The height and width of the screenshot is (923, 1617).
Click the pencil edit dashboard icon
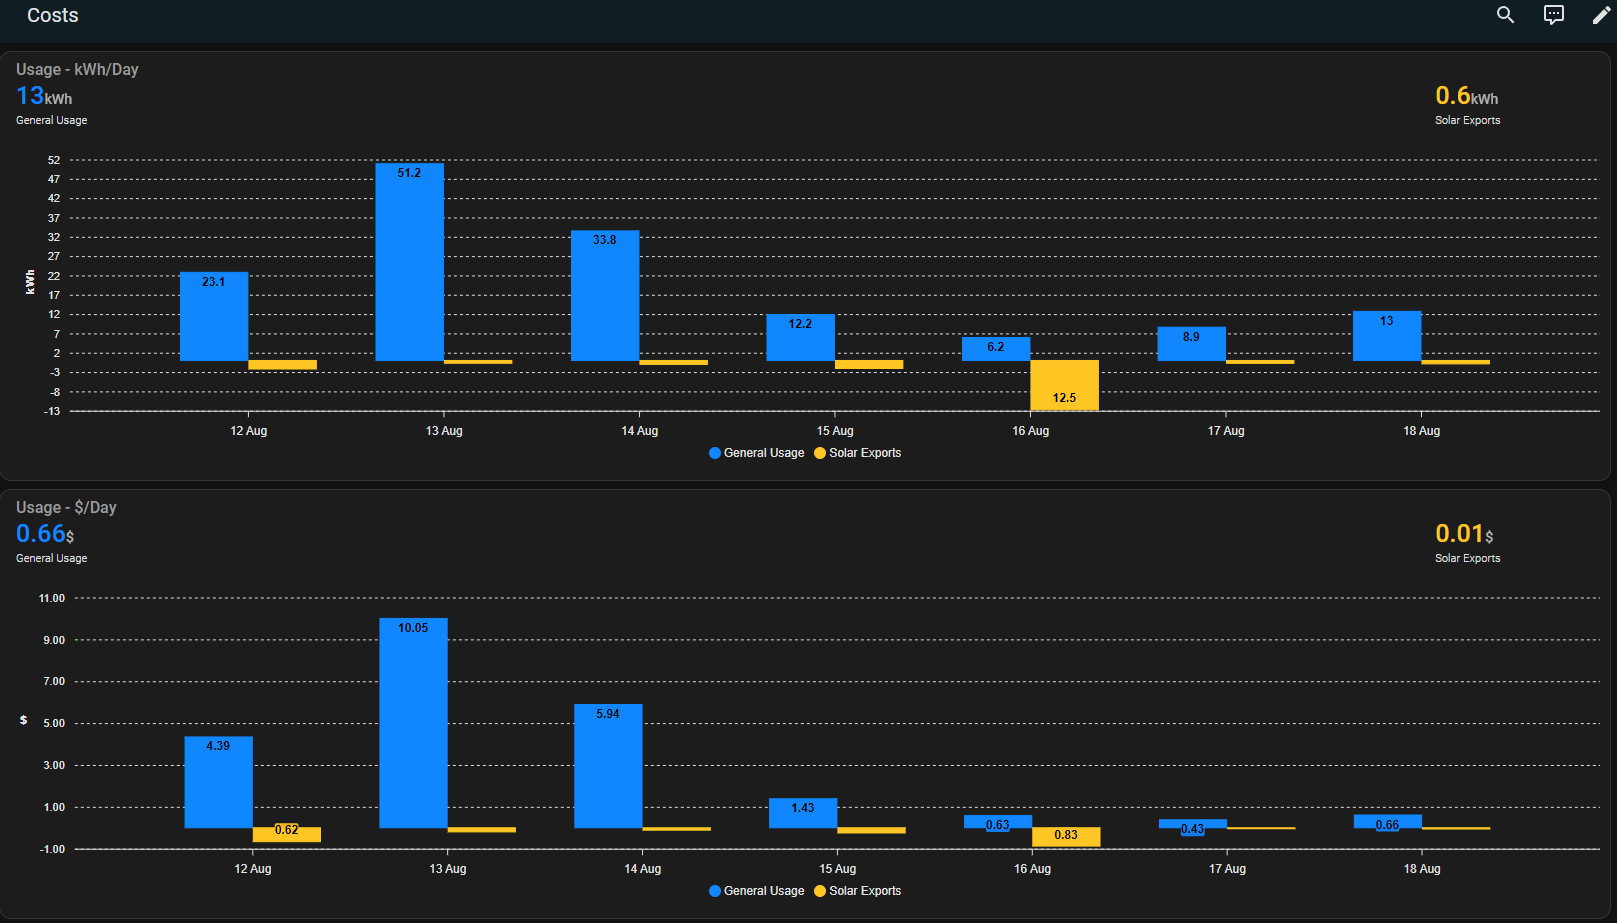[x=1601, y=15]
